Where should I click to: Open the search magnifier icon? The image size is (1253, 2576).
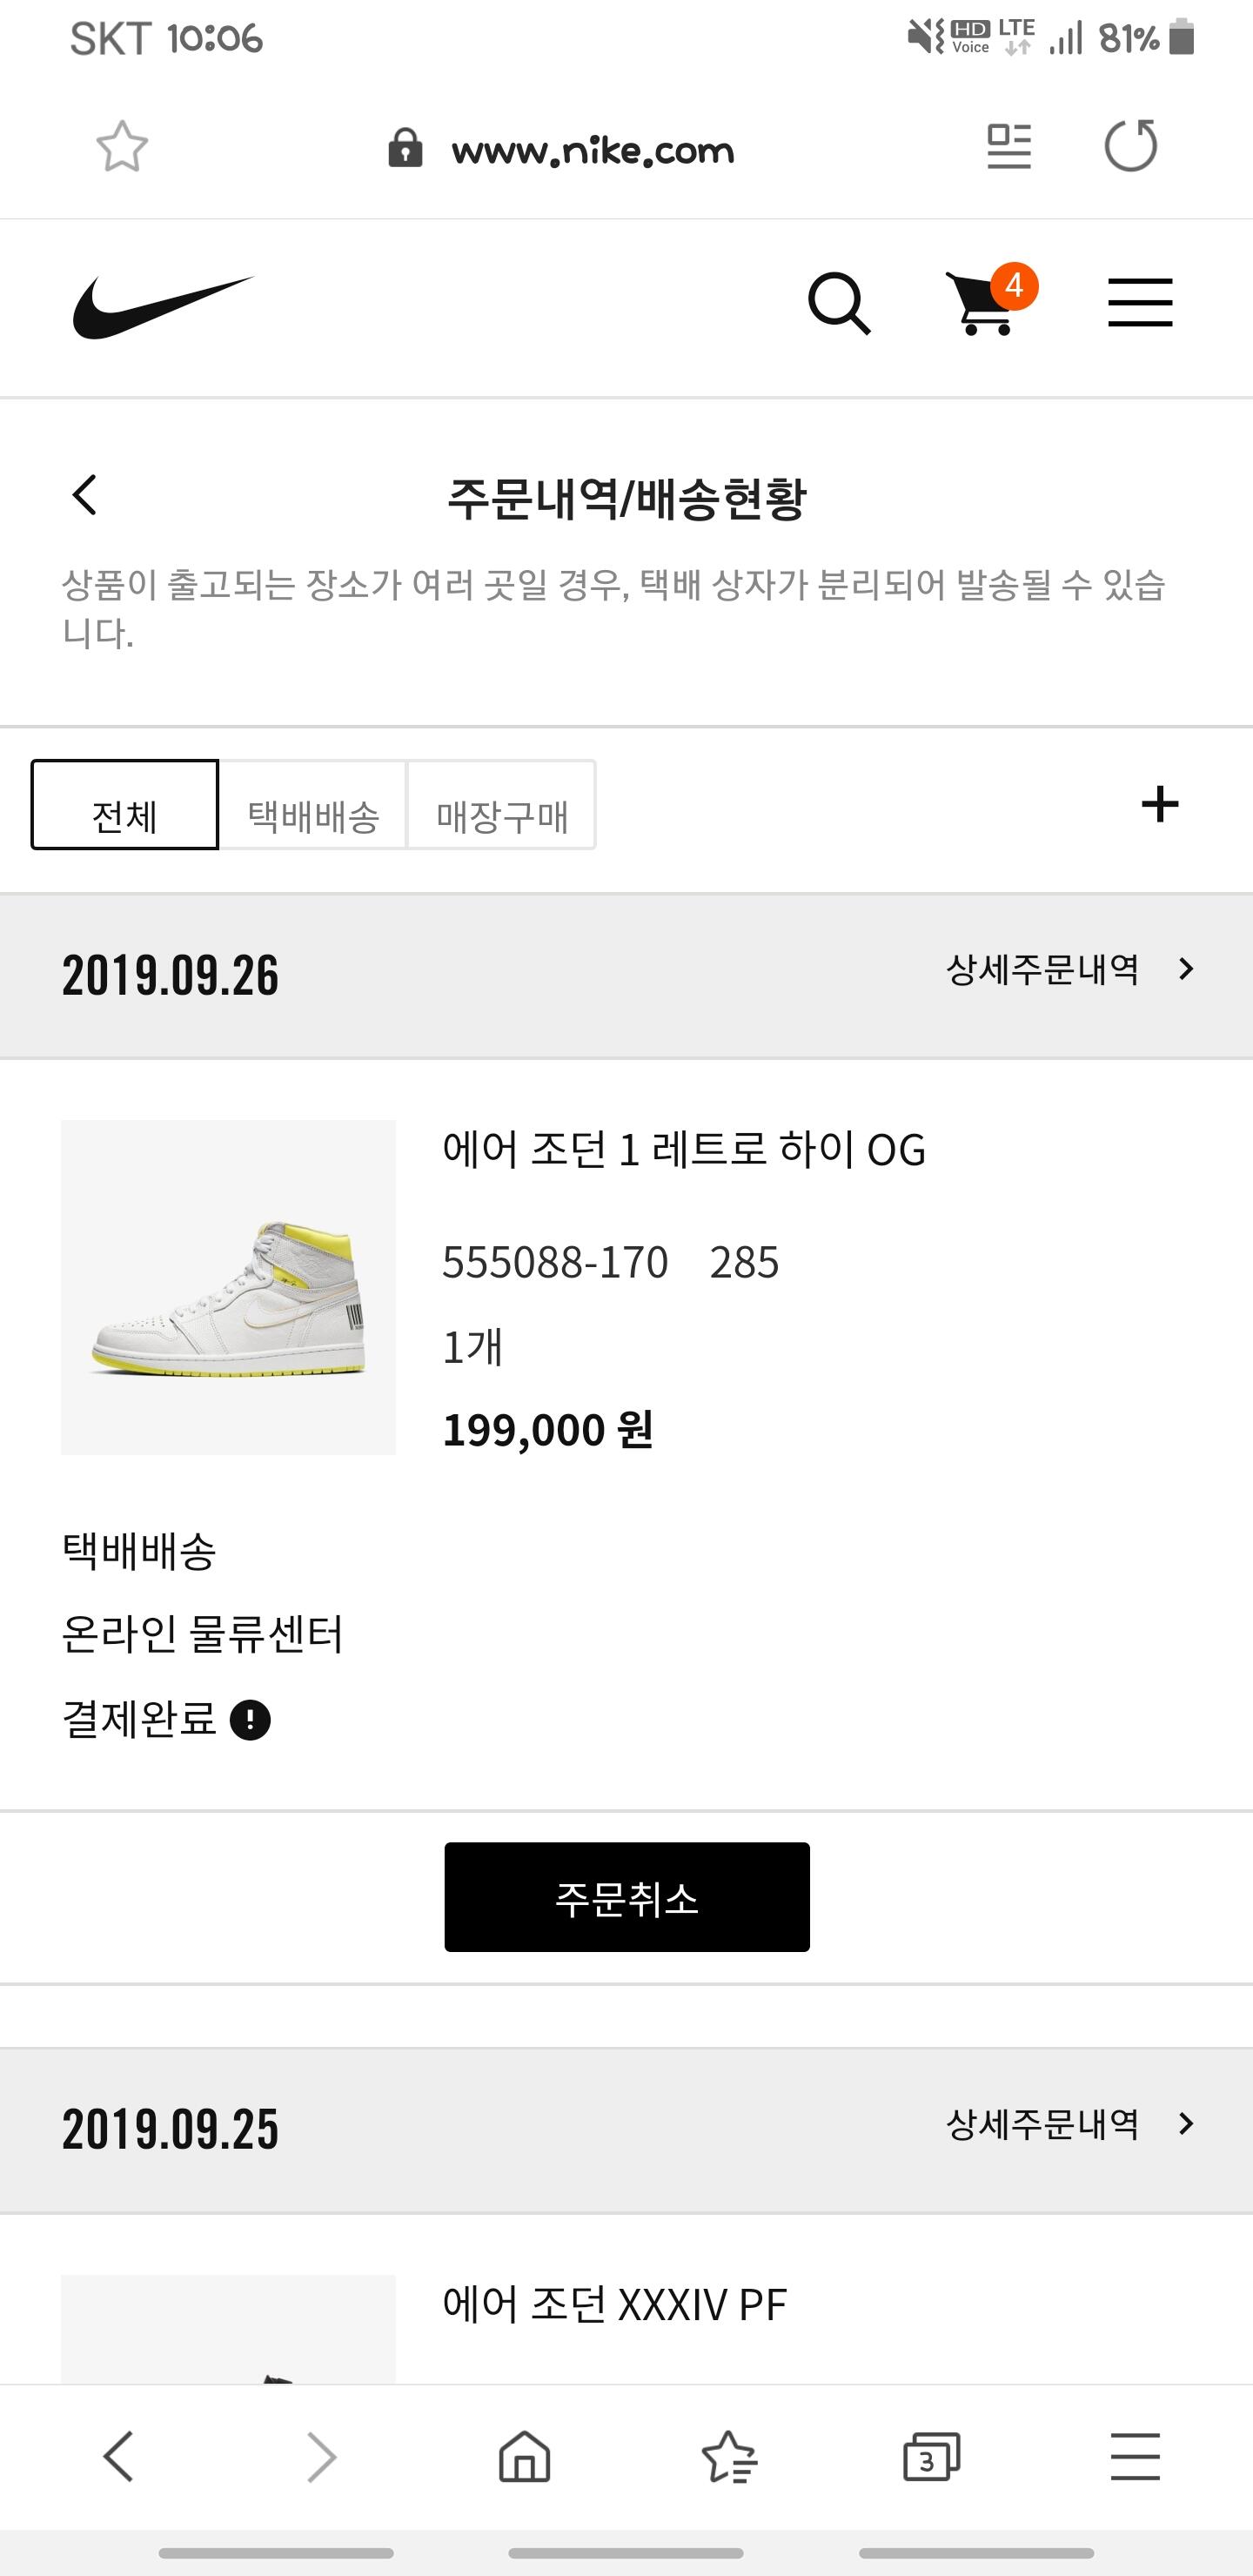point(838,303)
